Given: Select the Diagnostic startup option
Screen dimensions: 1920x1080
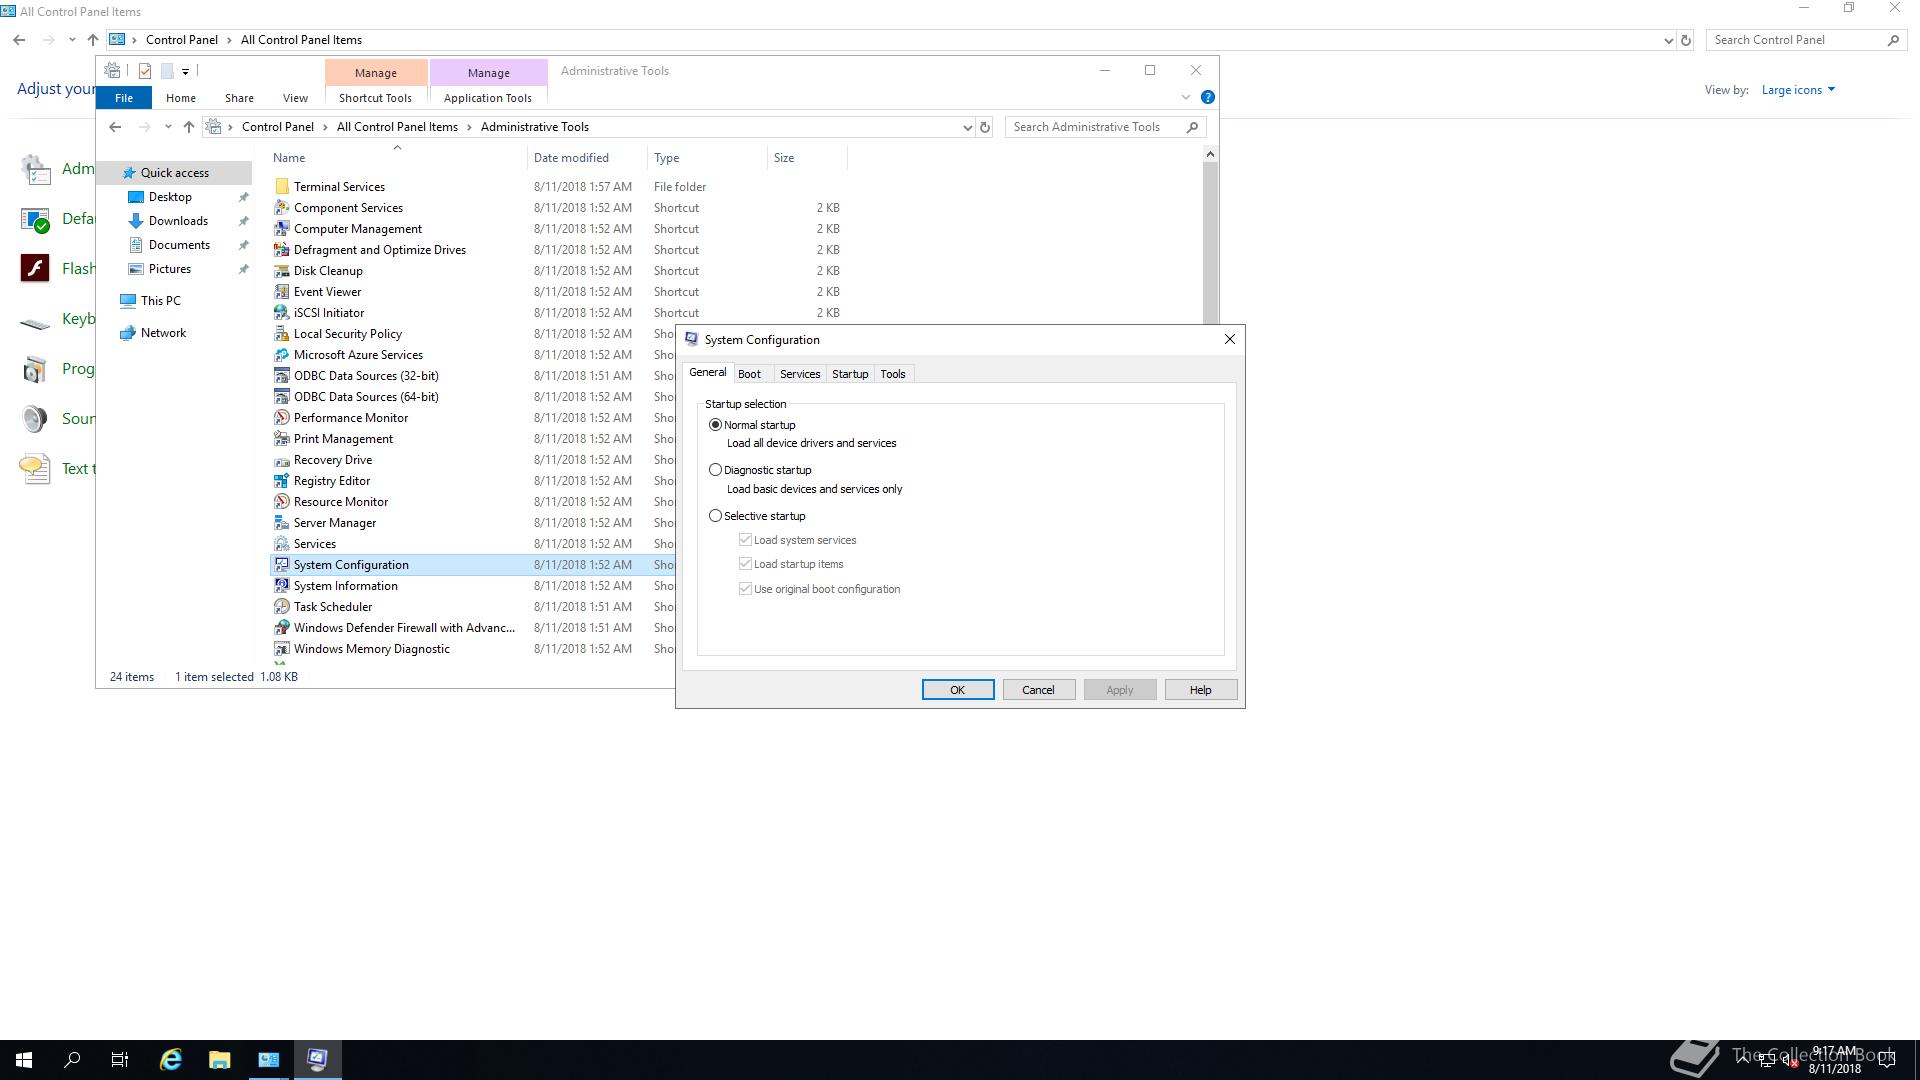Looking at the screenshot, I should [x=715, y=470].
